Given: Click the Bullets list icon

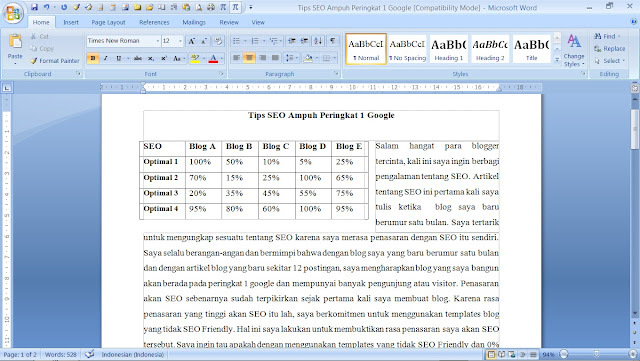Looking at the screenshot, I should coord(236,41).
